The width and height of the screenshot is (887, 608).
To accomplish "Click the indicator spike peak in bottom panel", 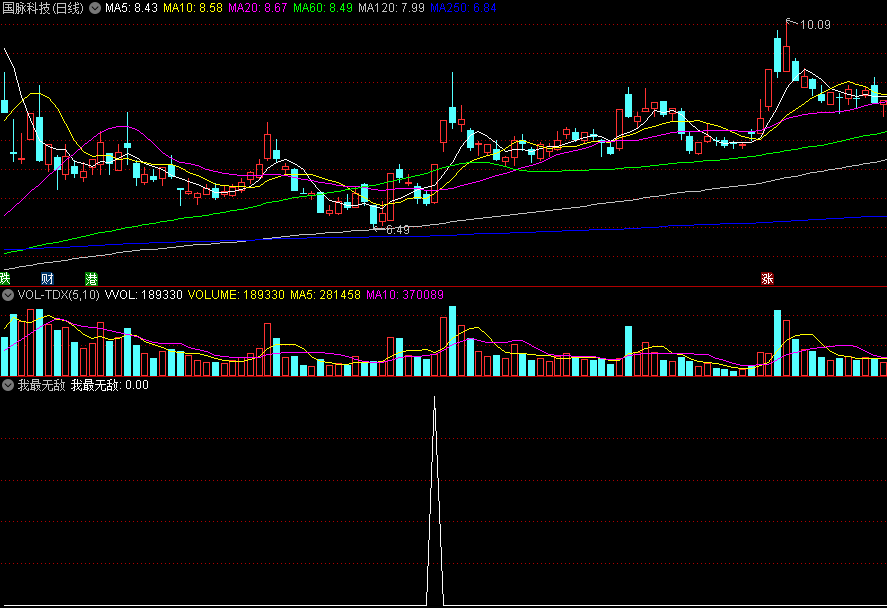I will [434, 398].
